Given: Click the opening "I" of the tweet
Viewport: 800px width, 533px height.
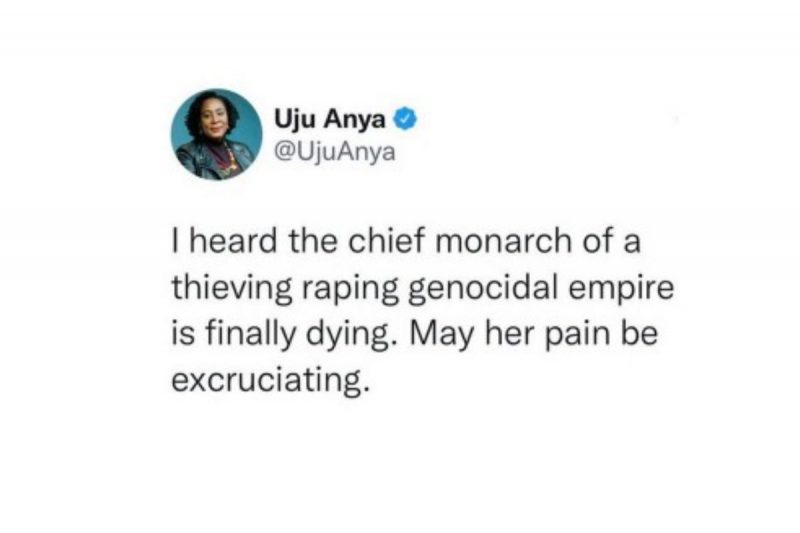Looking at the screenshot, I should tap(175, 241).
